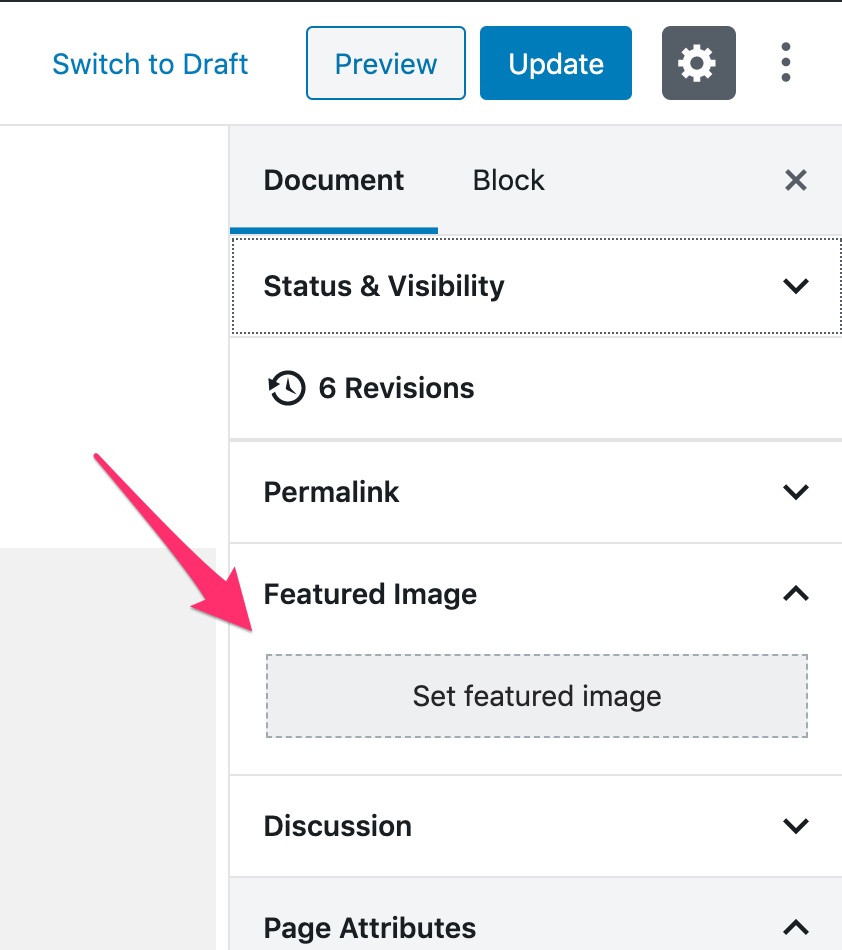This screenshot has width=842, height=950.
Task: Collapse Featured Image using up chevron
Action: pos(795,594)
